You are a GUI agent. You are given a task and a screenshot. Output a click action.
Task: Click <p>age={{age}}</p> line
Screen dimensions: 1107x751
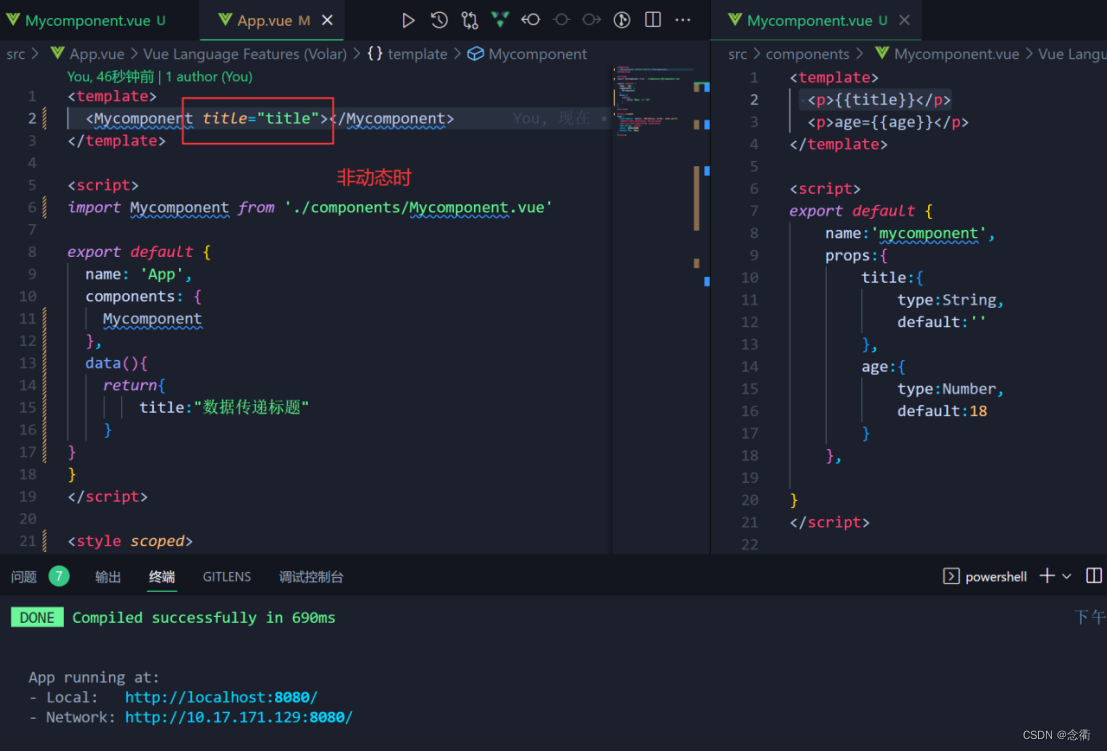tap(887, 122)
